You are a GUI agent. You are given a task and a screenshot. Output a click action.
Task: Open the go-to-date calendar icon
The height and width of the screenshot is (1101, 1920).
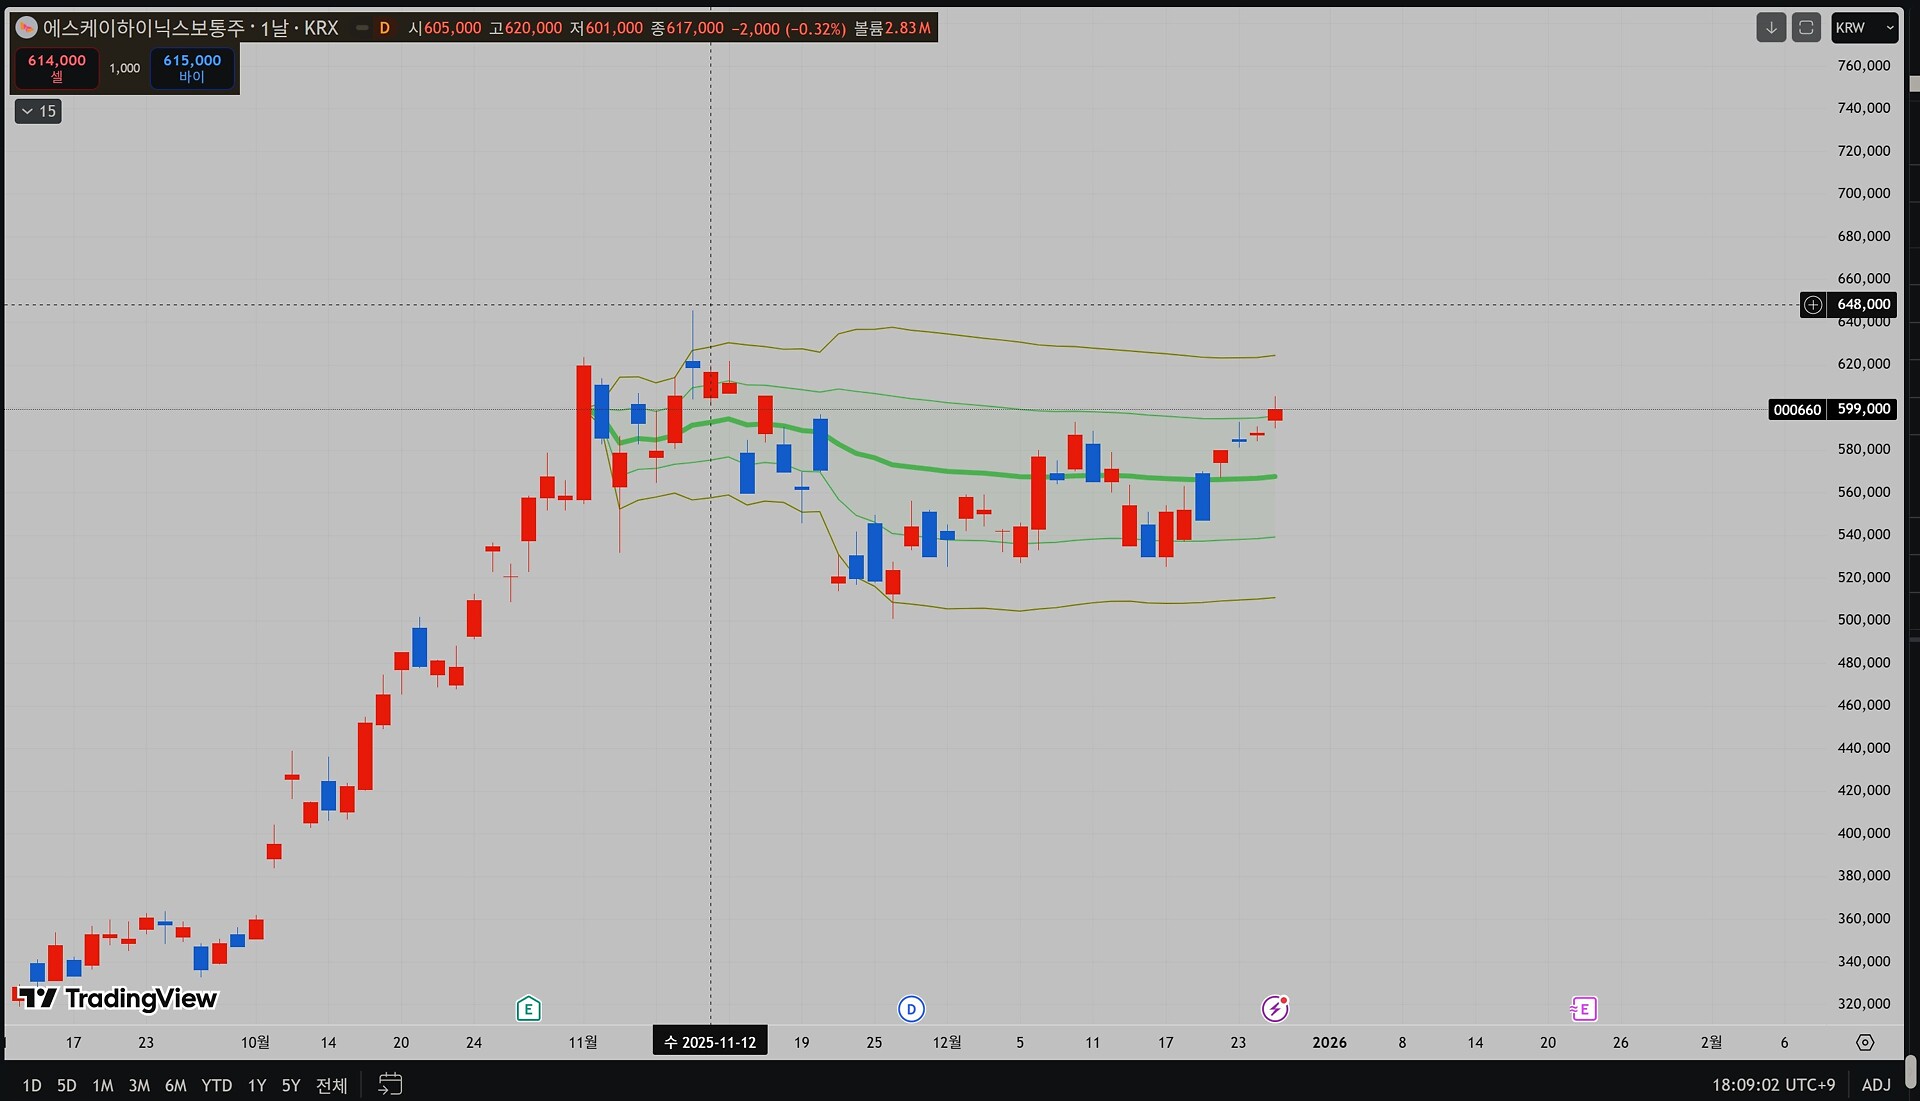click(x=390, y=1084)
